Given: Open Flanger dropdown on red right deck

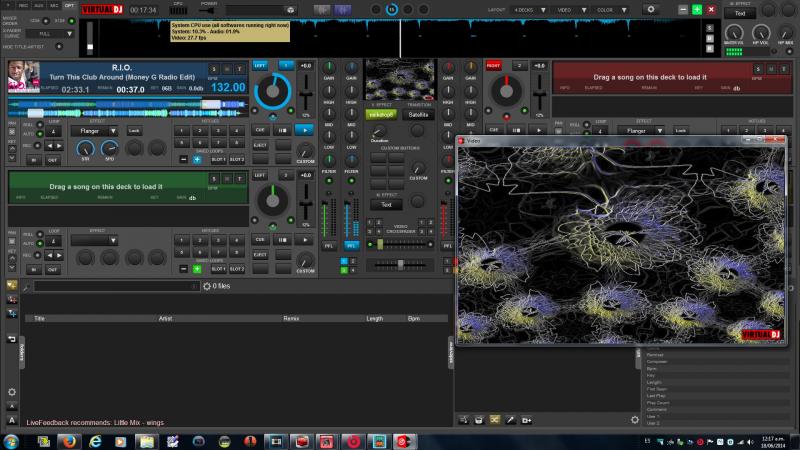Looking at the screenshot, I should tap(660, 131).
